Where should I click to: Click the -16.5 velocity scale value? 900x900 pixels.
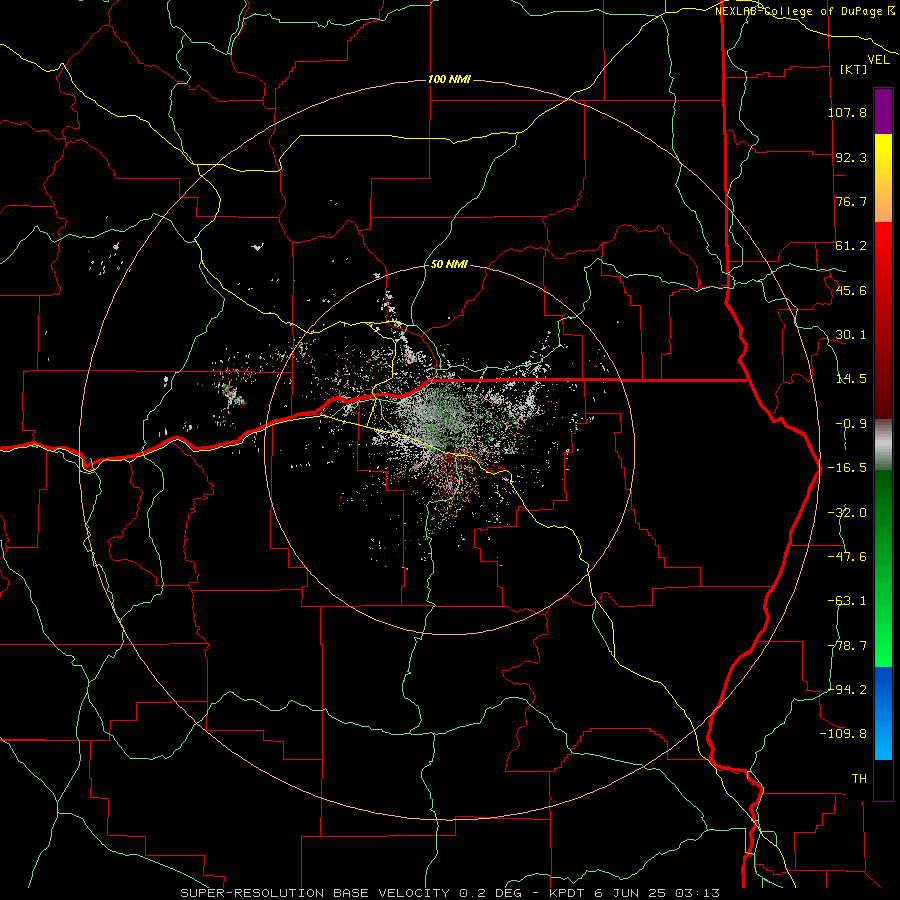(847, 468)
